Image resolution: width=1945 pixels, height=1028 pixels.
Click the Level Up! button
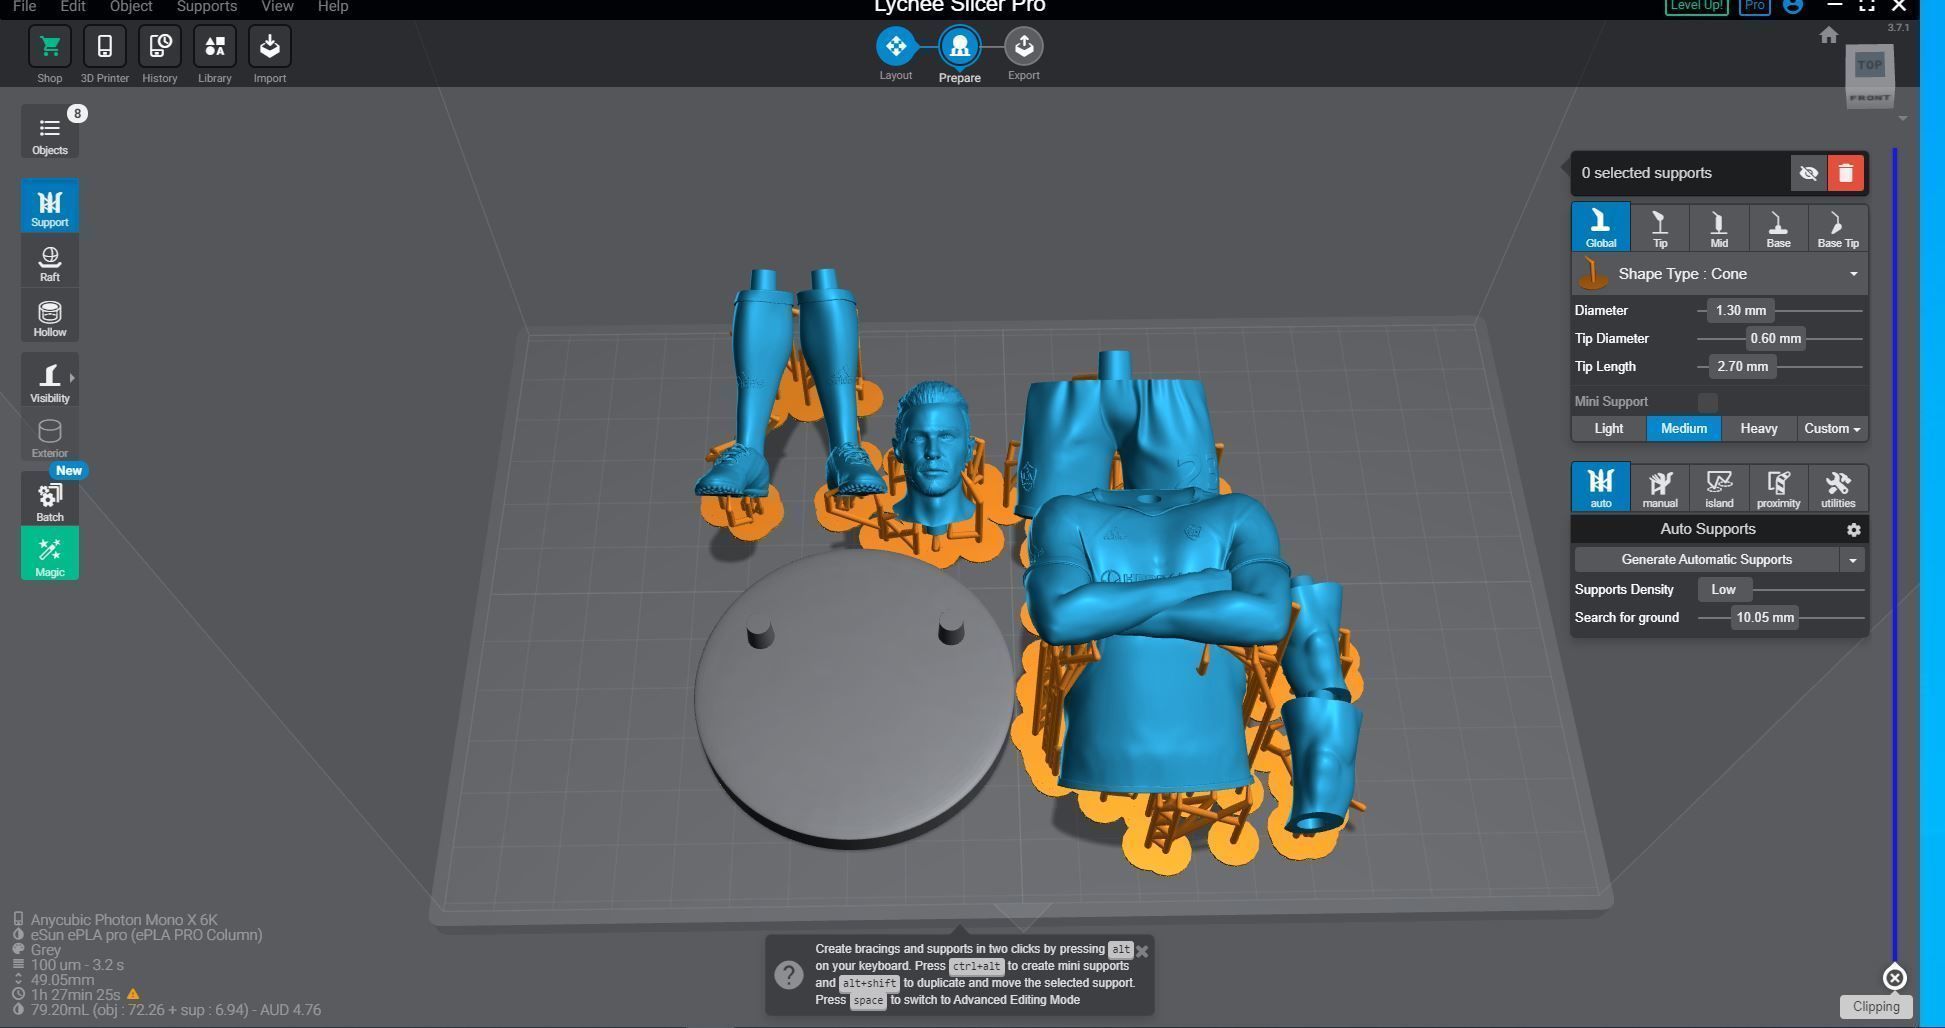tap(1697, 6)
